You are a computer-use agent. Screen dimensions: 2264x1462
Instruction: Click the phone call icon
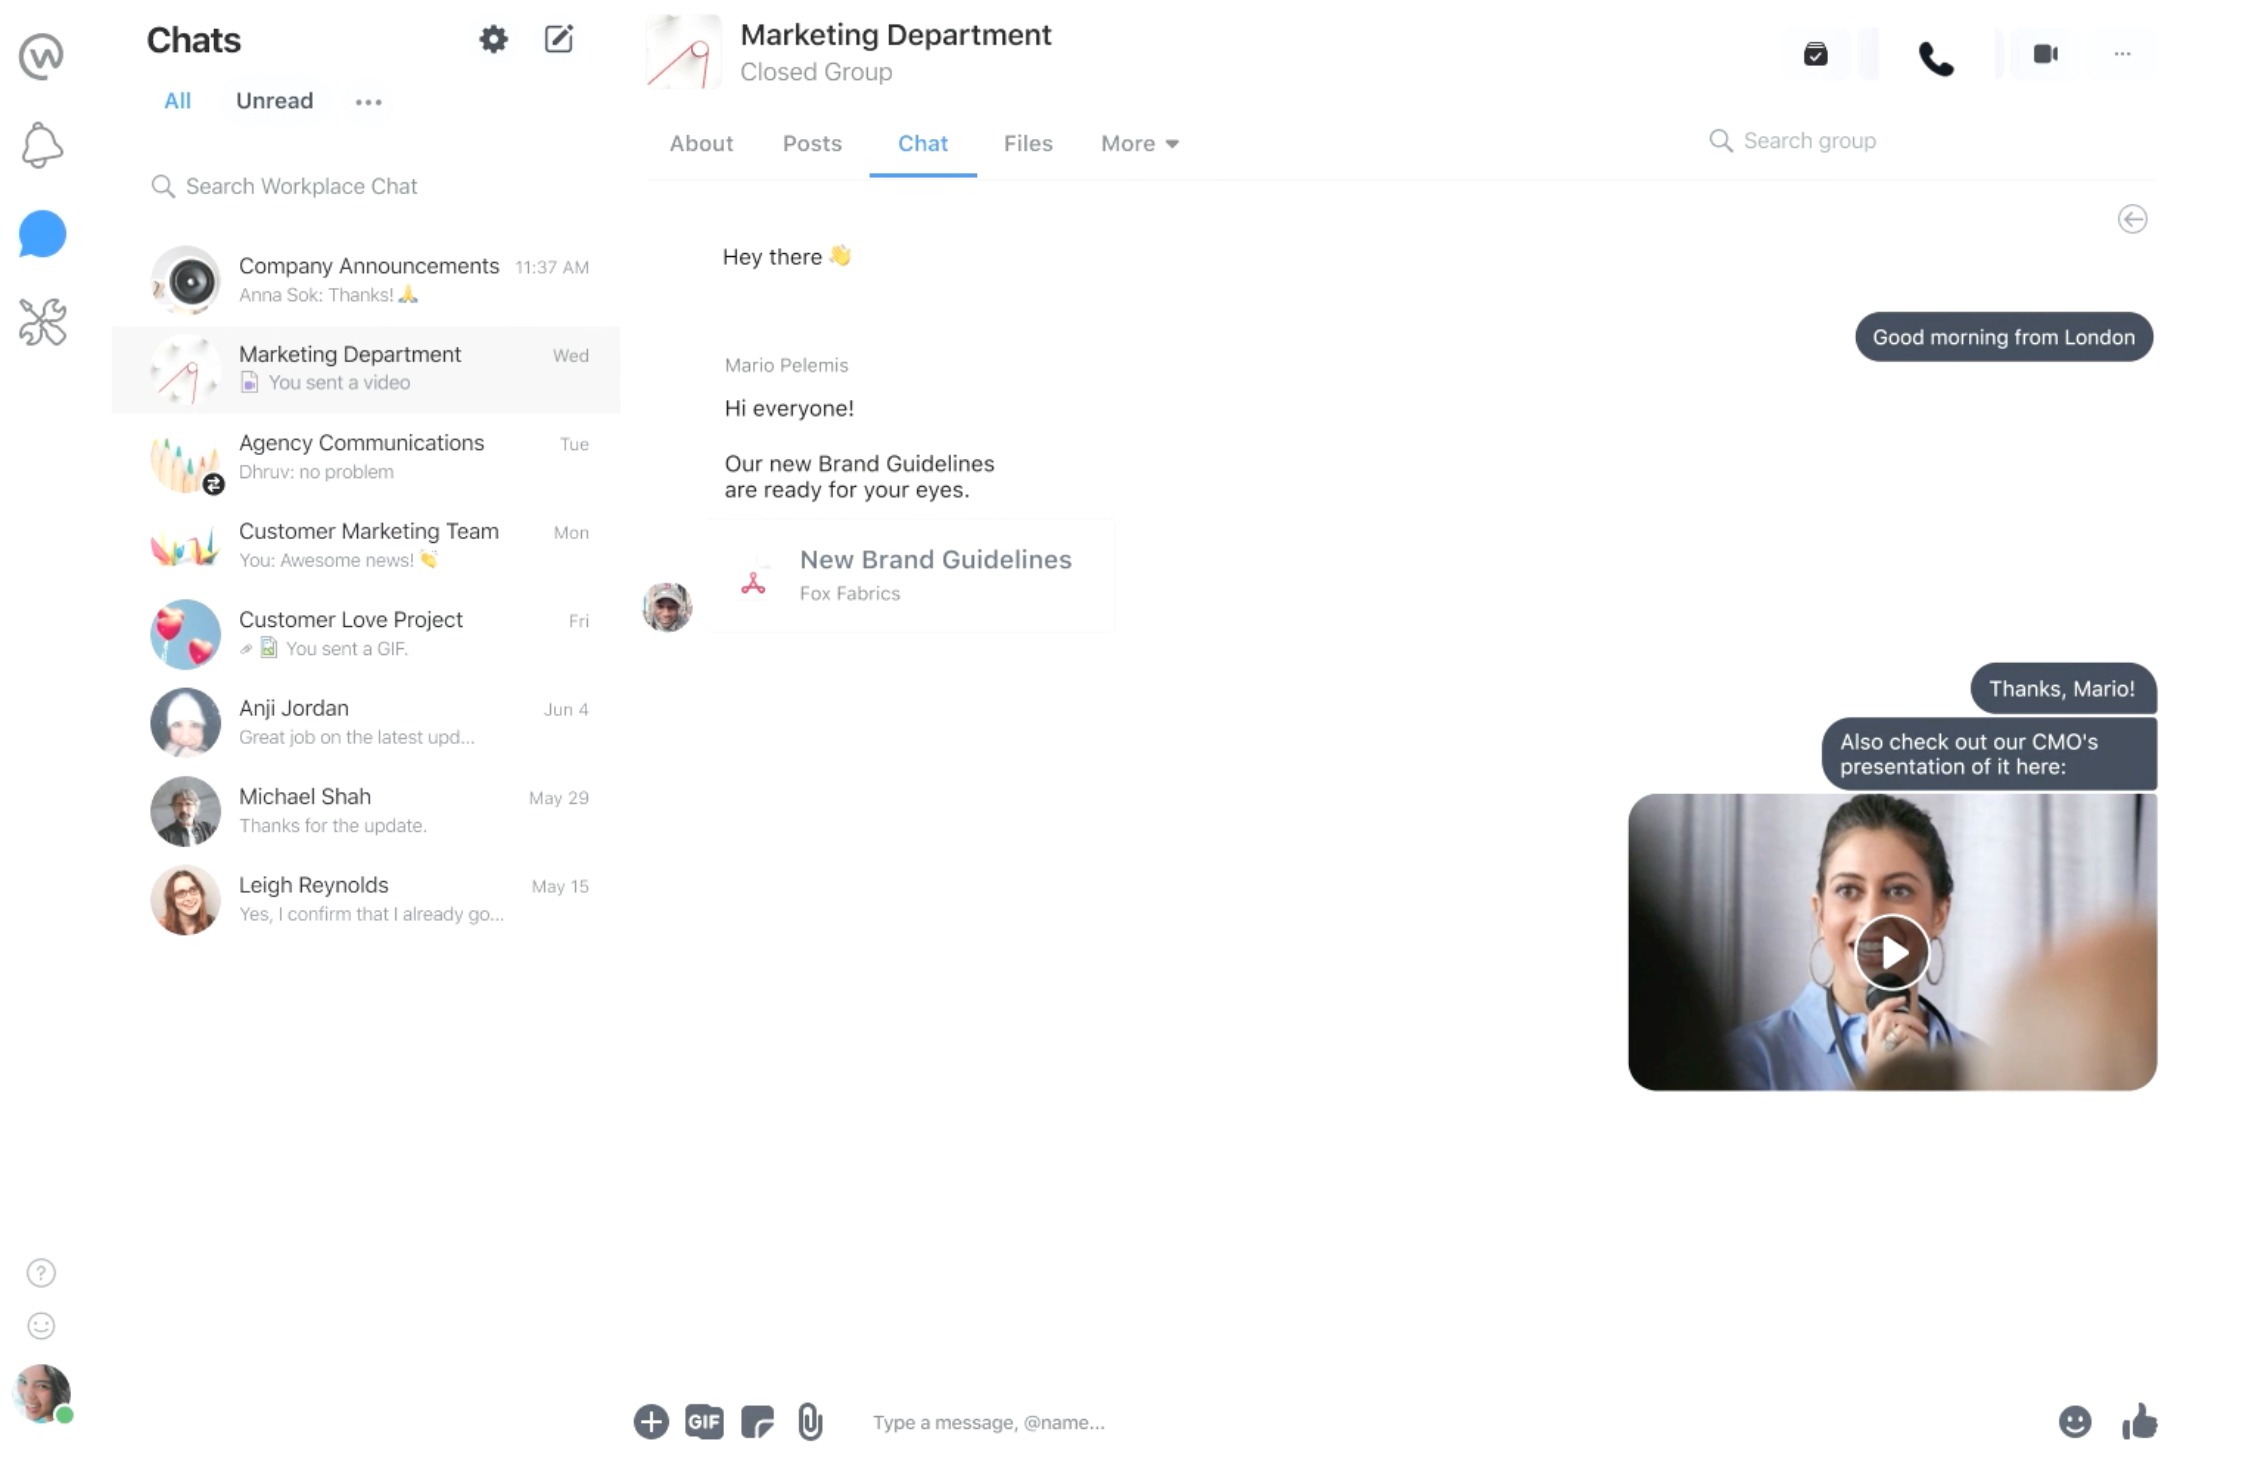tap(1934, 56)
